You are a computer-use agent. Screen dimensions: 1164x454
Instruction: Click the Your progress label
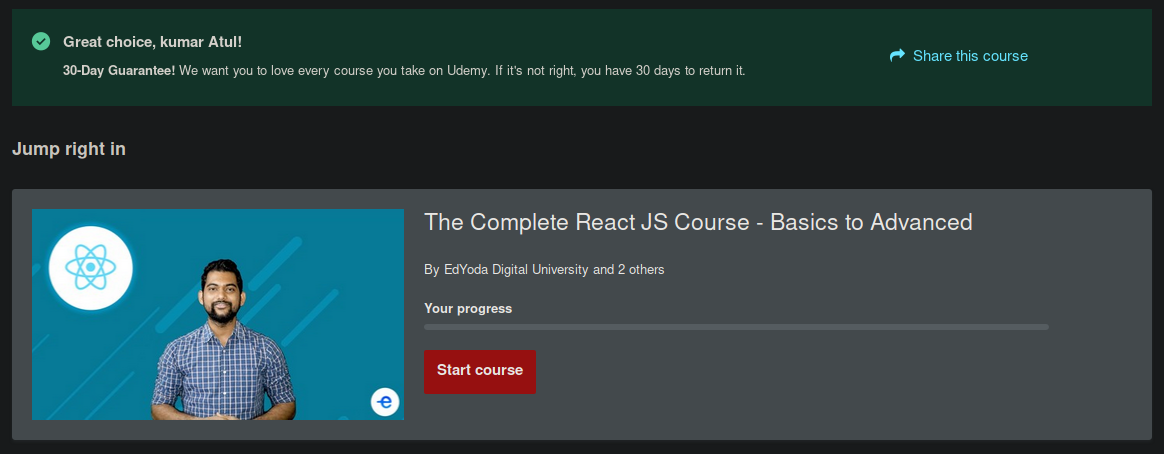pyautogui.click(x=468, y=309)
